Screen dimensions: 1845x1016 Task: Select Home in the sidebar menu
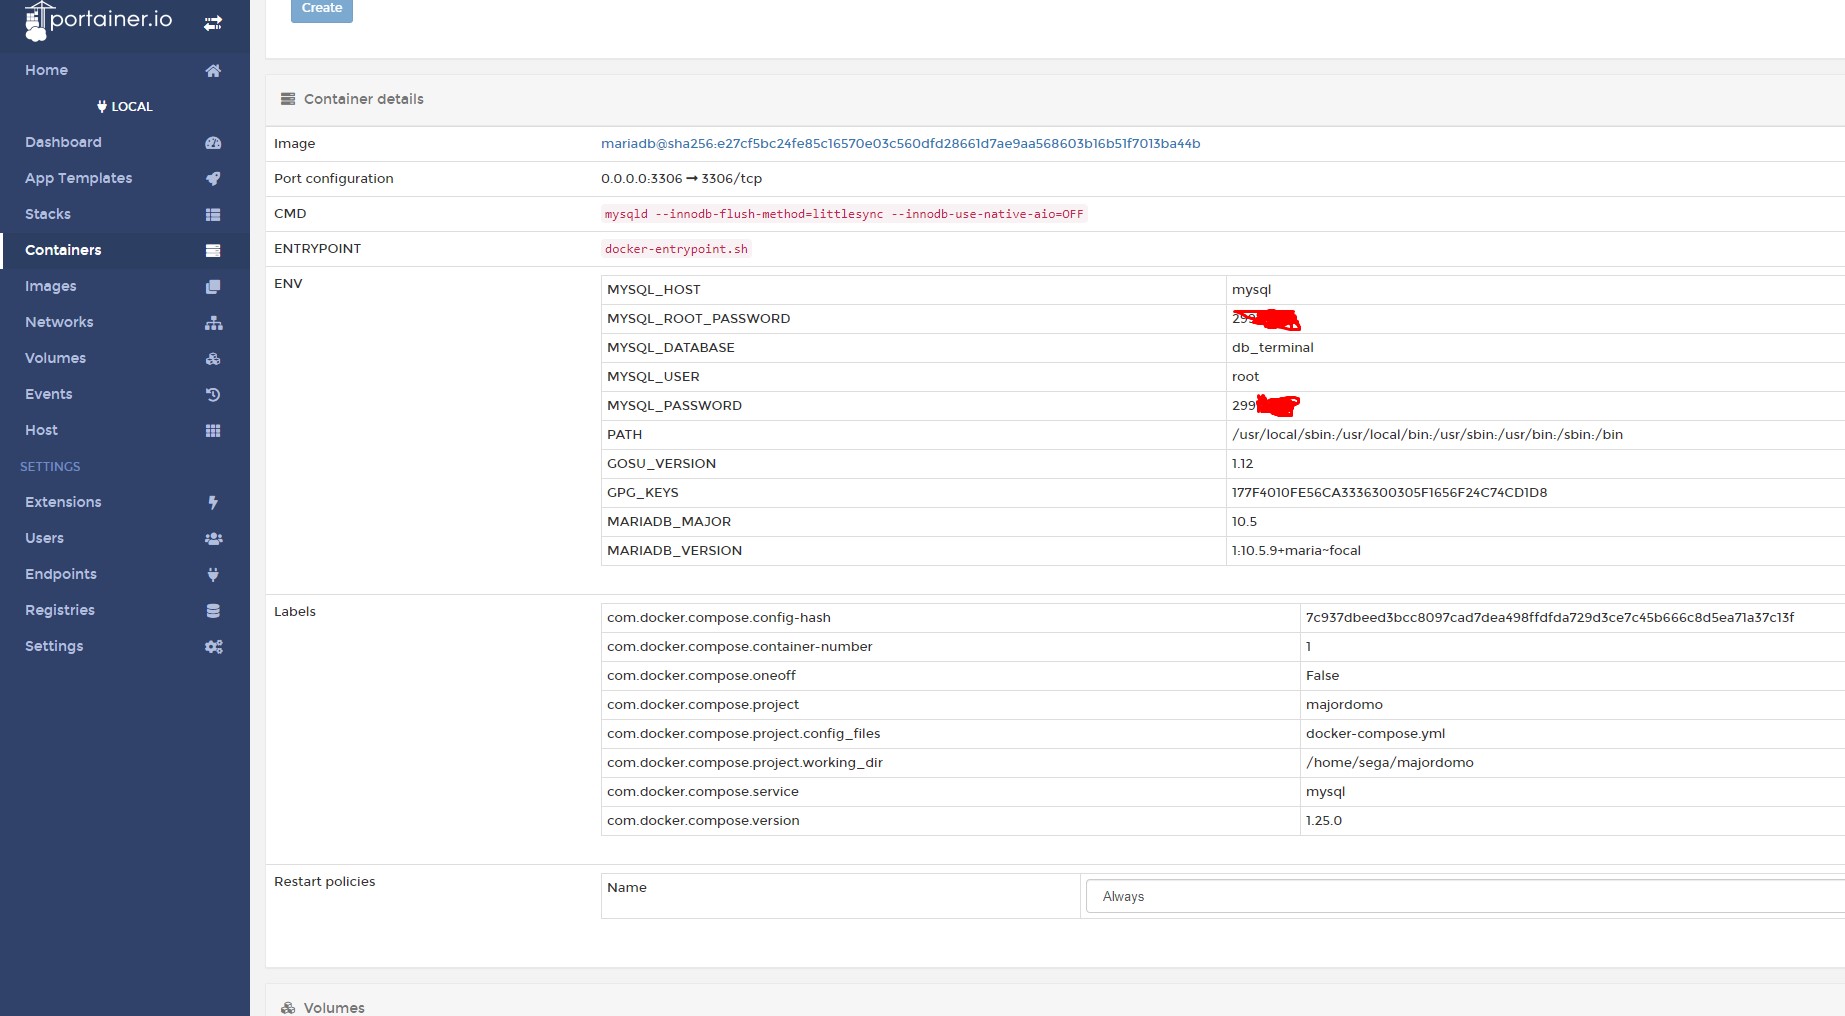tap(46, 70)
